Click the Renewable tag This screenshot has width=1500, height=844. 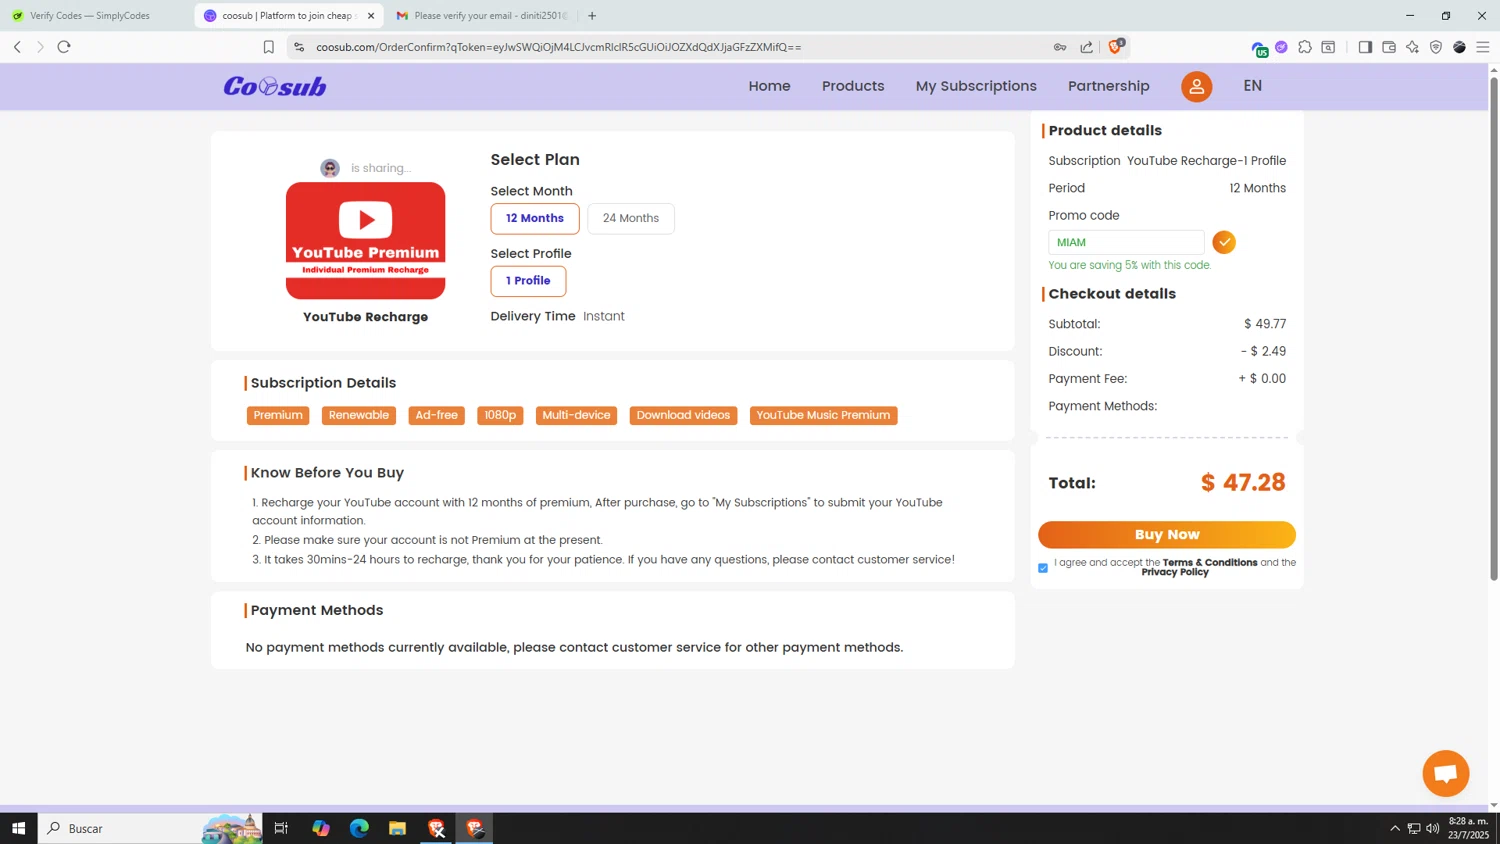pos(359,415)
